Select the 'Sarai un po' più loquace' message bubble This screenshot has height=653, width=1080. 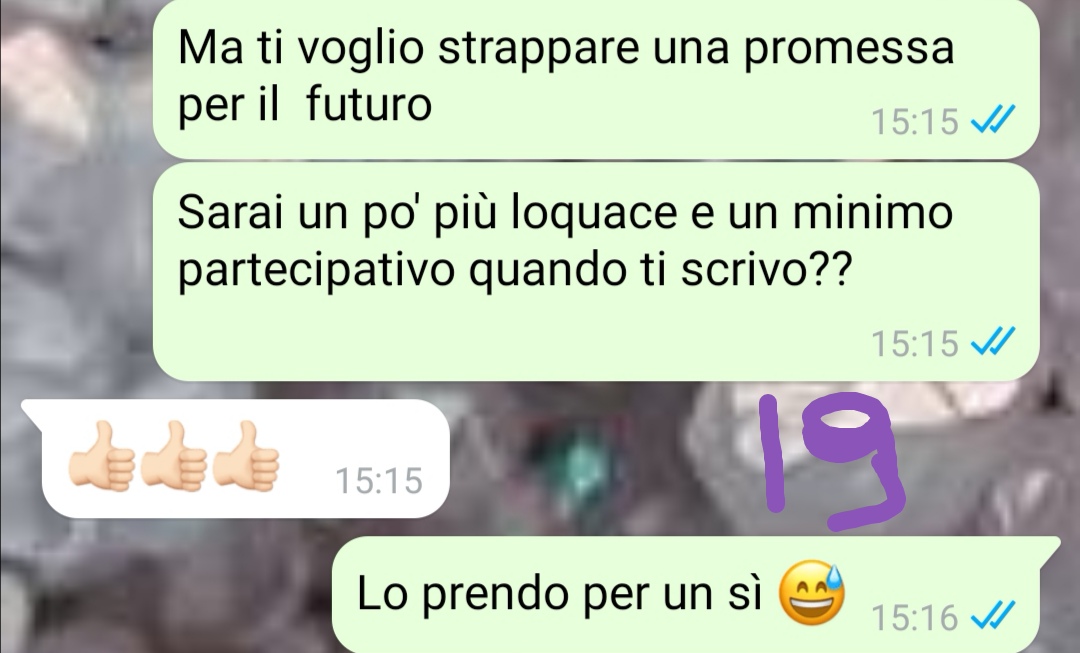(596, 271)
